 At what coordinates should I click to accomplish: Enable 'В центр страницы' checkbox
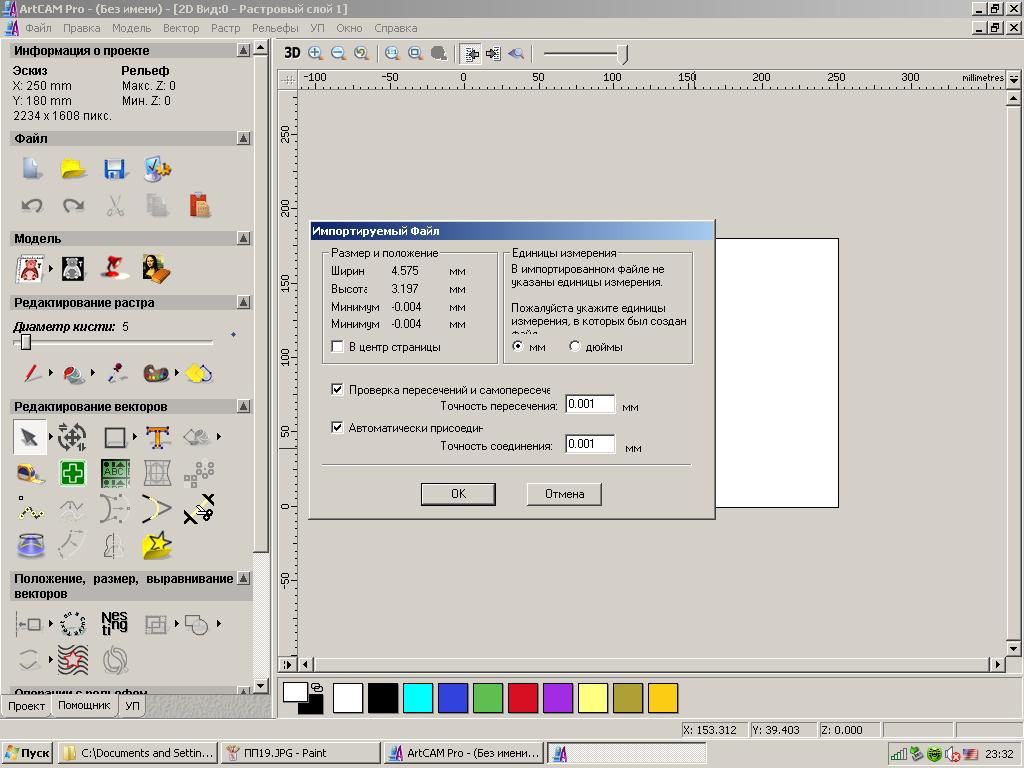pos(338,347)
